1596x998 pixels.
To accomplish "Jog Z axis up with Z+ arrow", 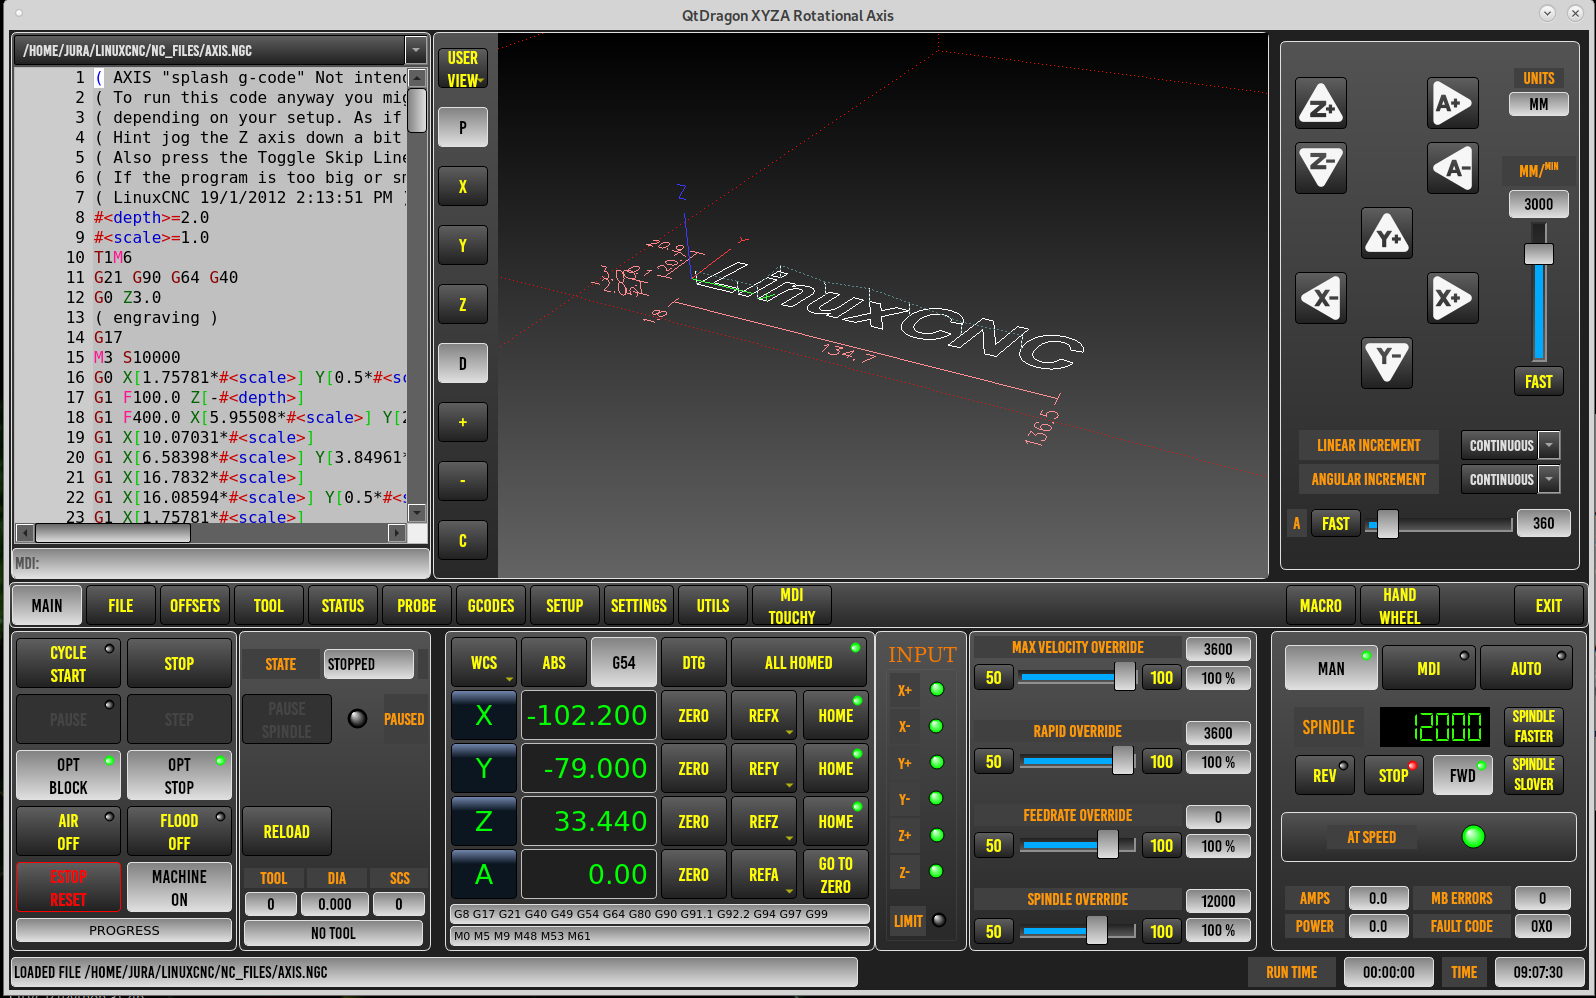I will [x=1321, y=103].
